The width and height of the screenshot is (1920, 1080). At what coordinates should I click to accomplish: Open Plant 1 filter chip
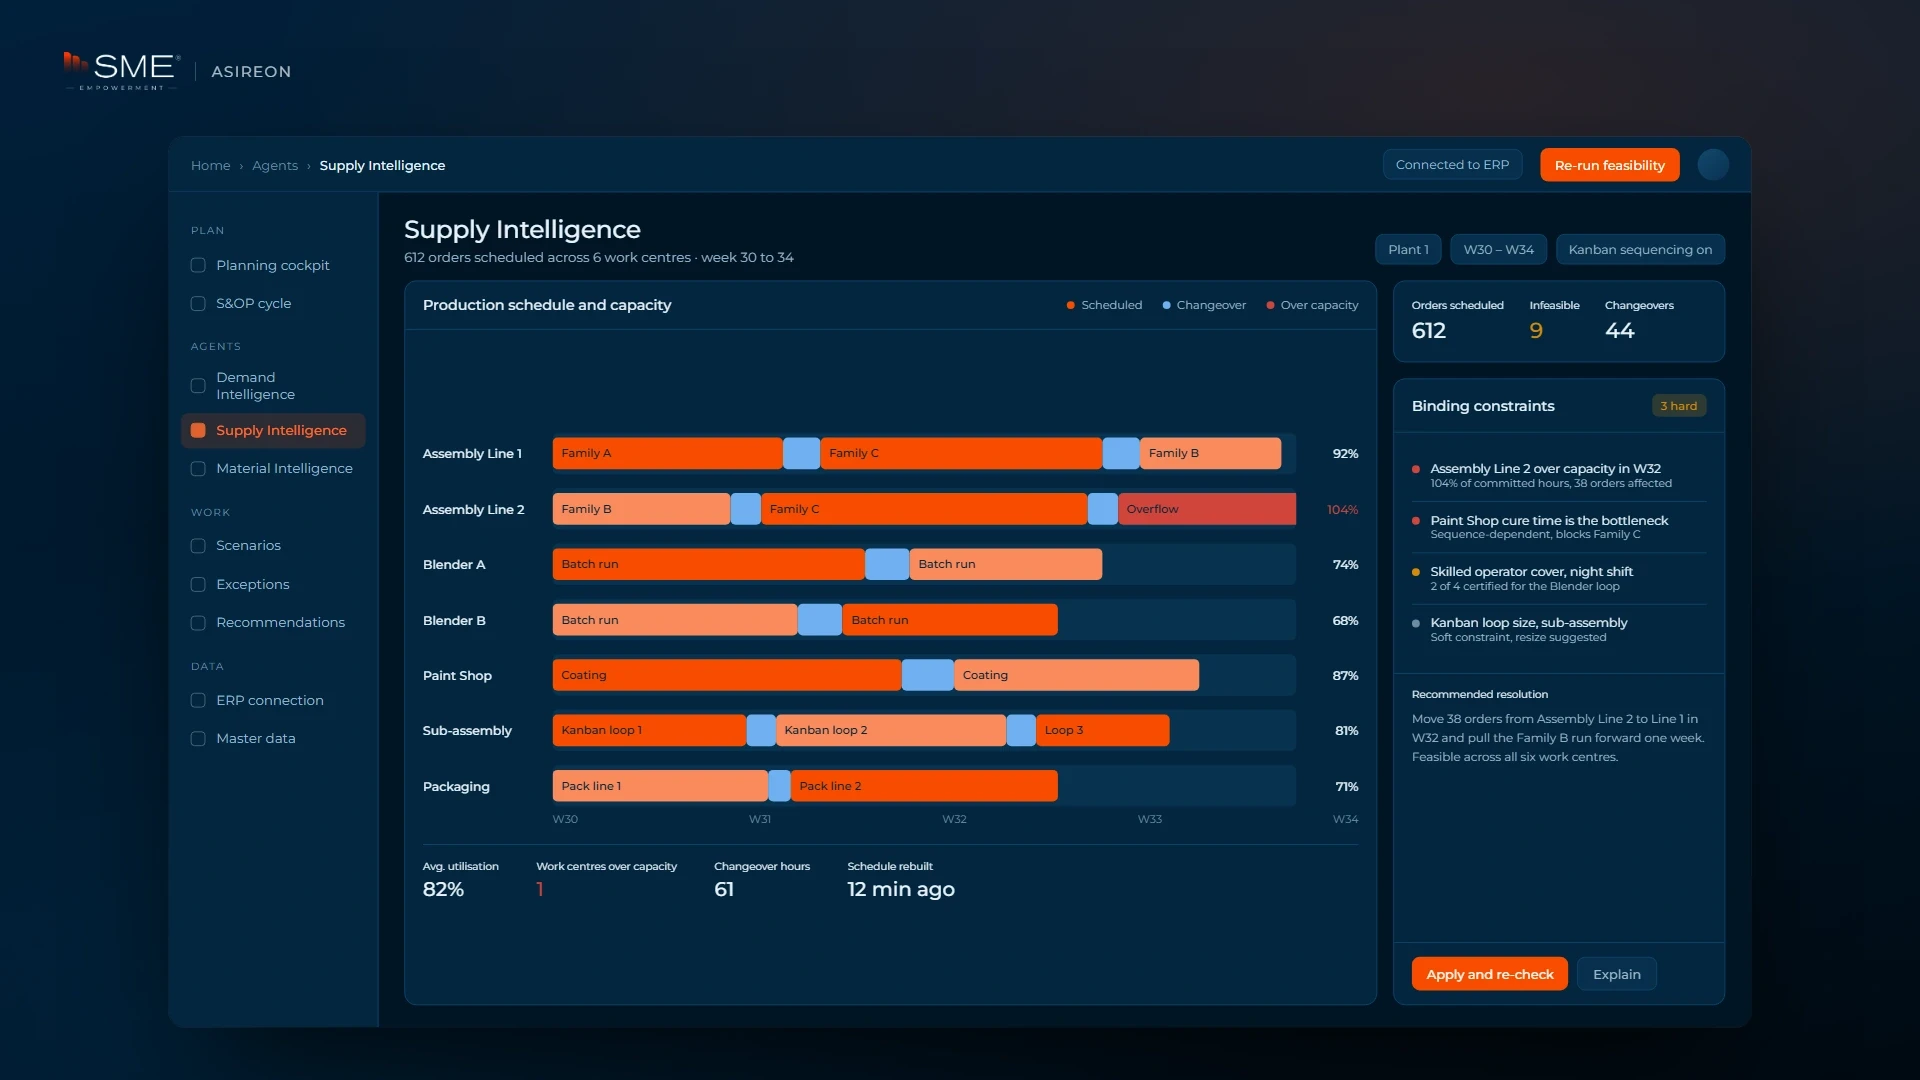1408,250
